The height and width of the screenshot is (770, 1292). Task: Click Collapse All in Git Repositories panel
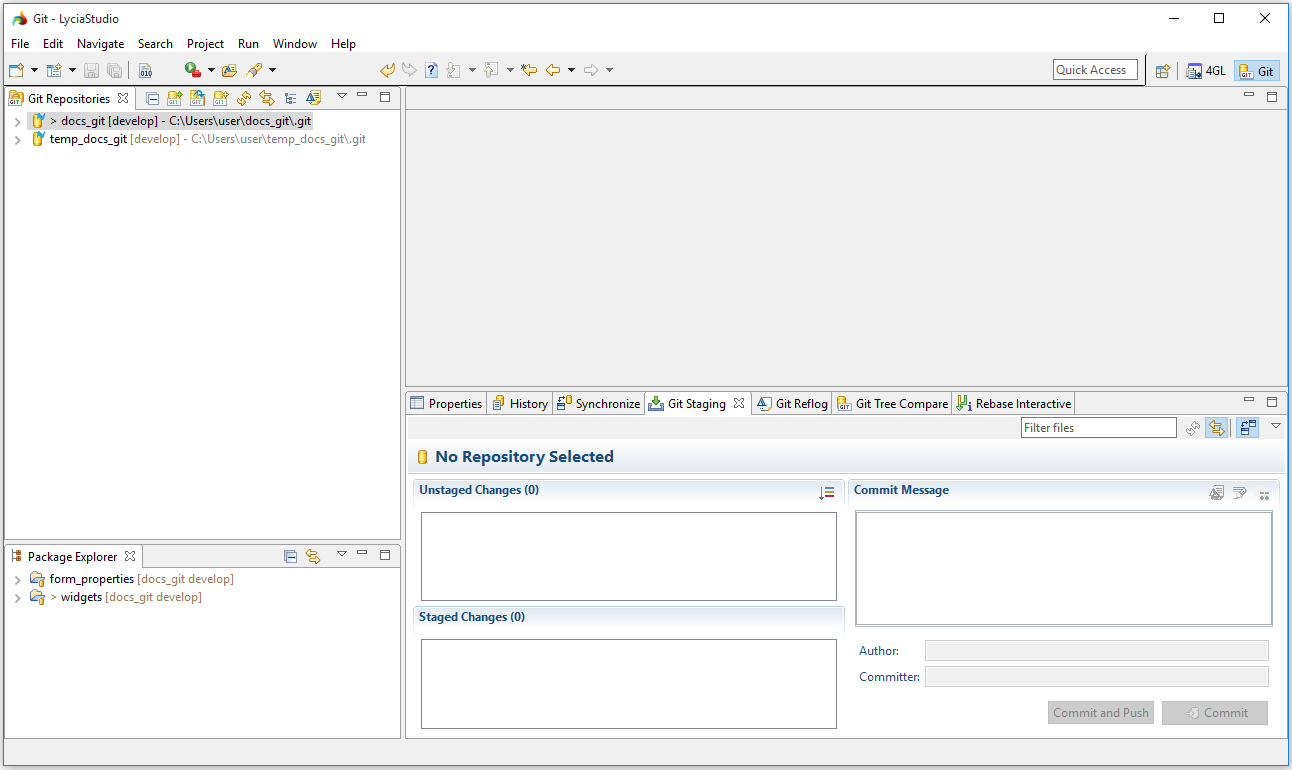152,98
